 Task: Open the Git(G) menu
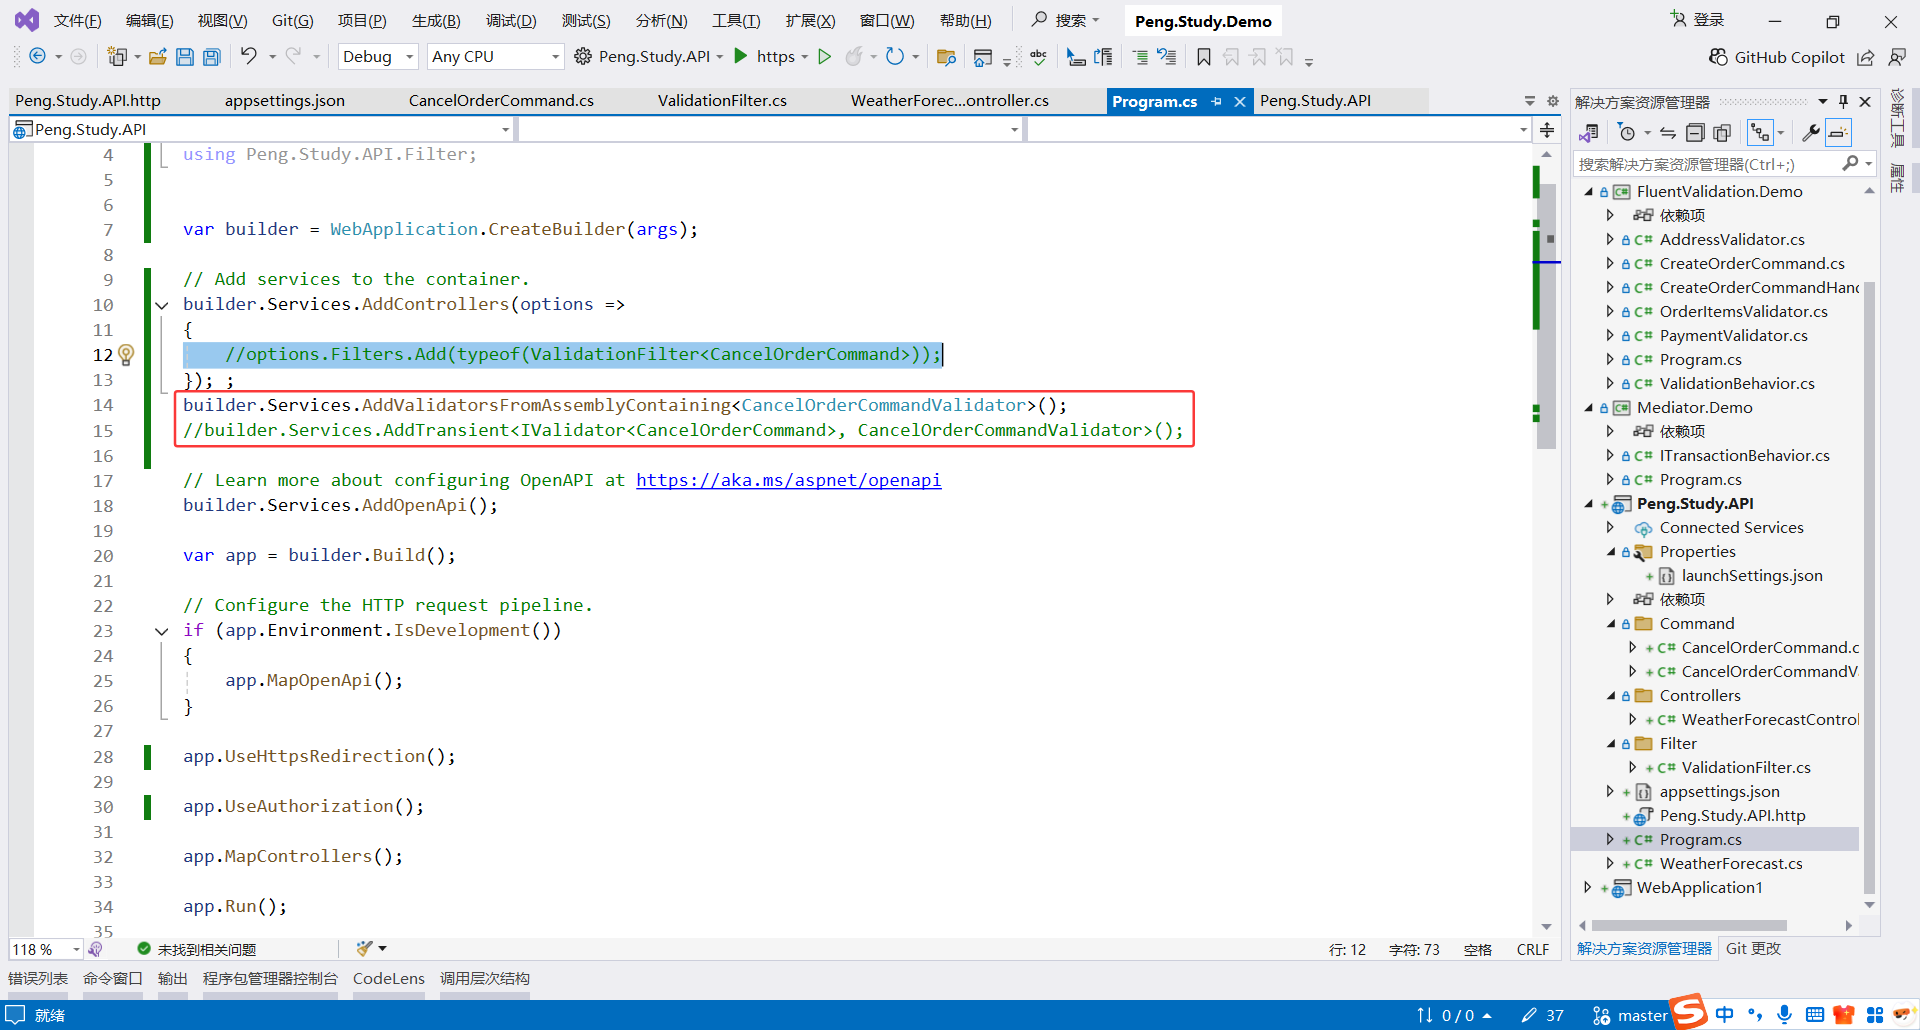[292, 20]
